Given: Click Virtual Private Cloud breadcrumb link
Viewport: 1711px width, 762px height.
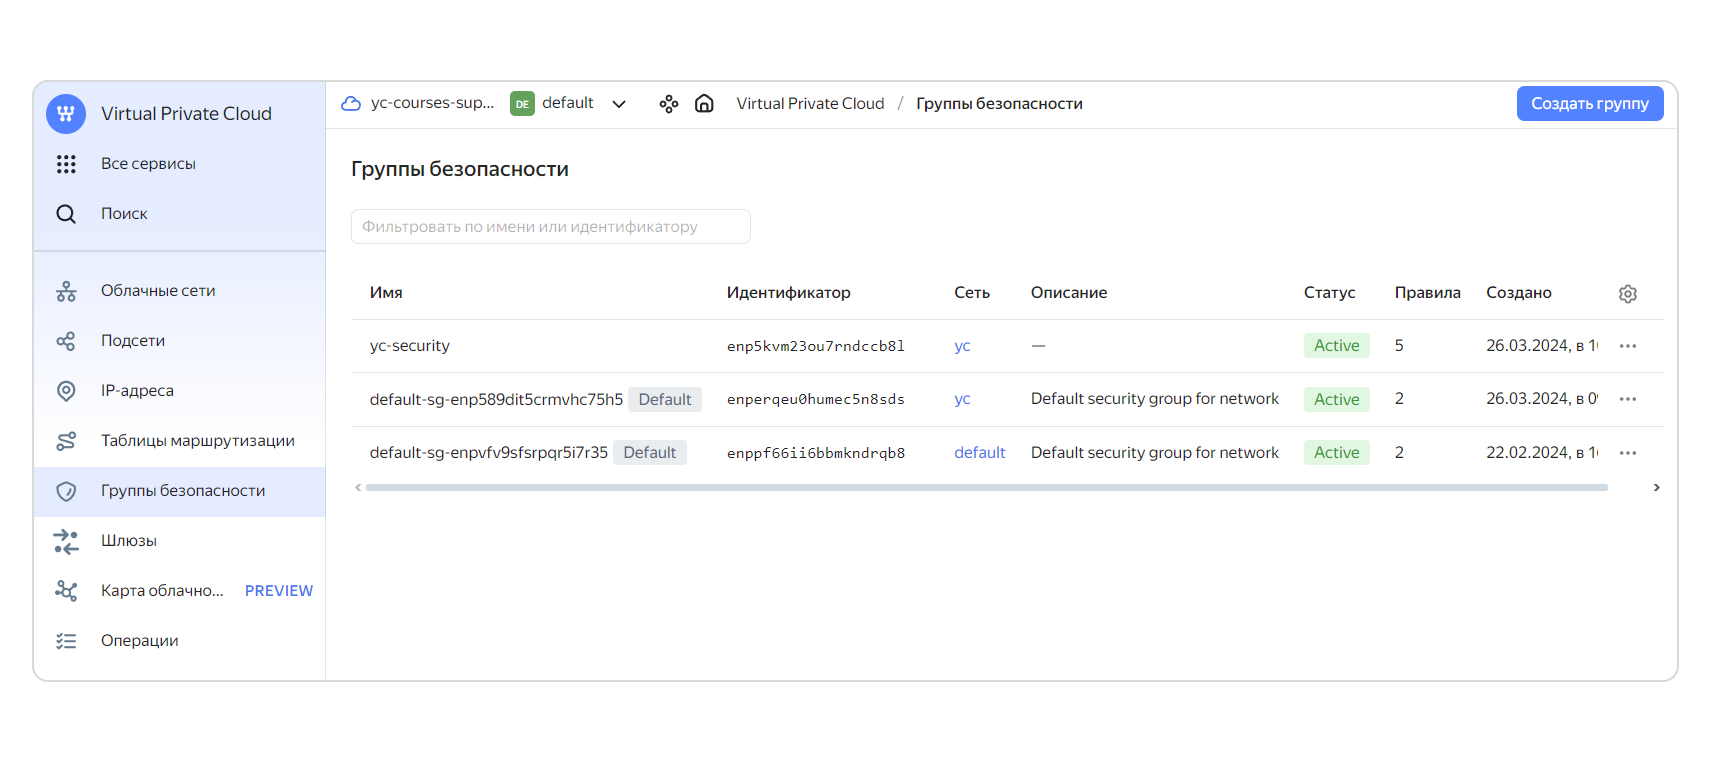Looking at the screenshot, I should click(810, 104).
